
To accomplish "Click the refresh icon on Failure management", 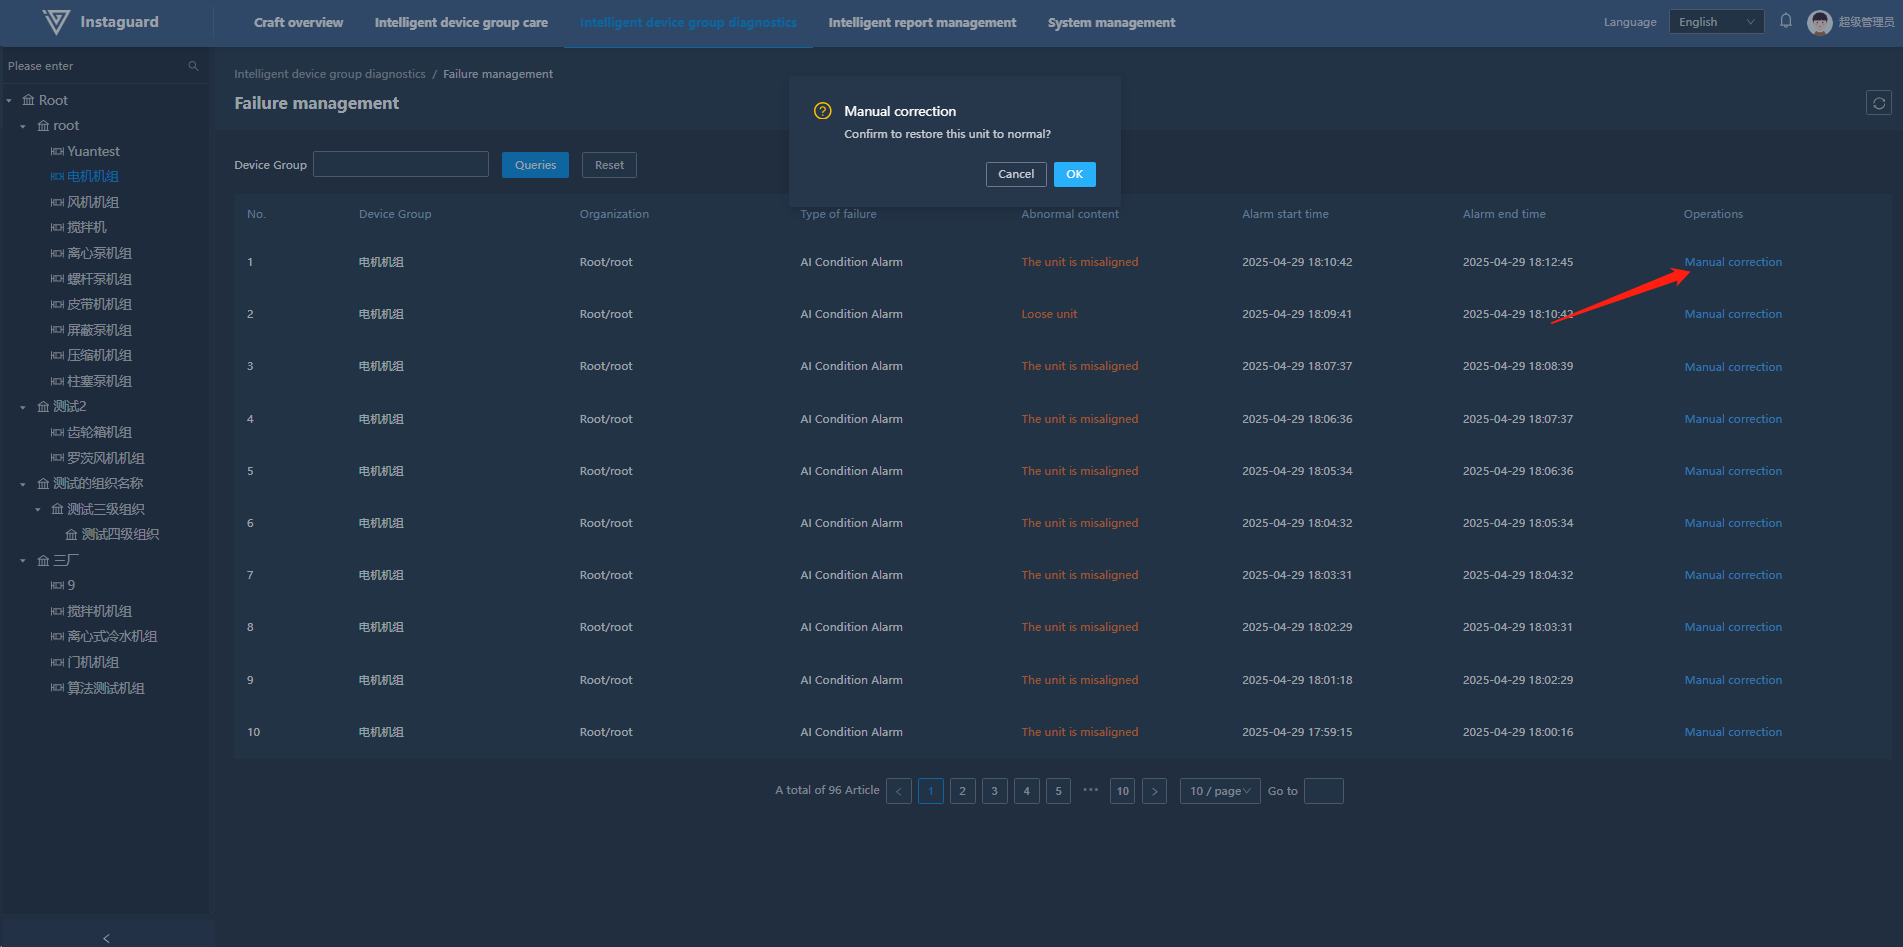I will coord(1878,103).
